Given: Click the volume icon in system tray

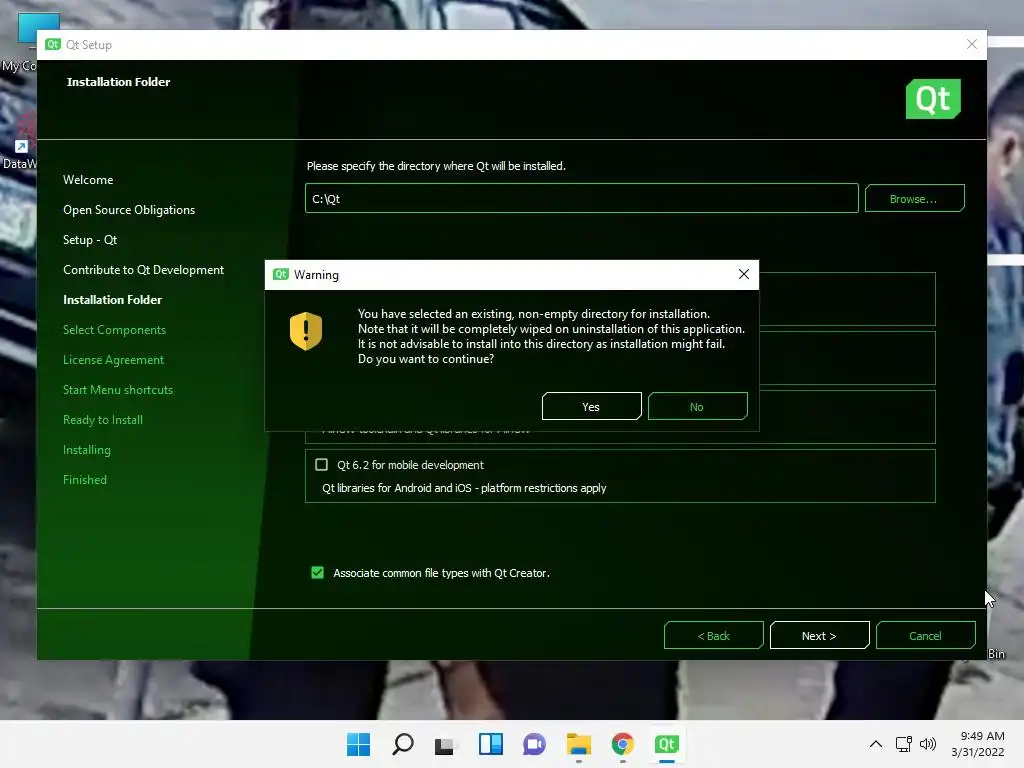Looking at the screenshot, I should coord(927,744).
